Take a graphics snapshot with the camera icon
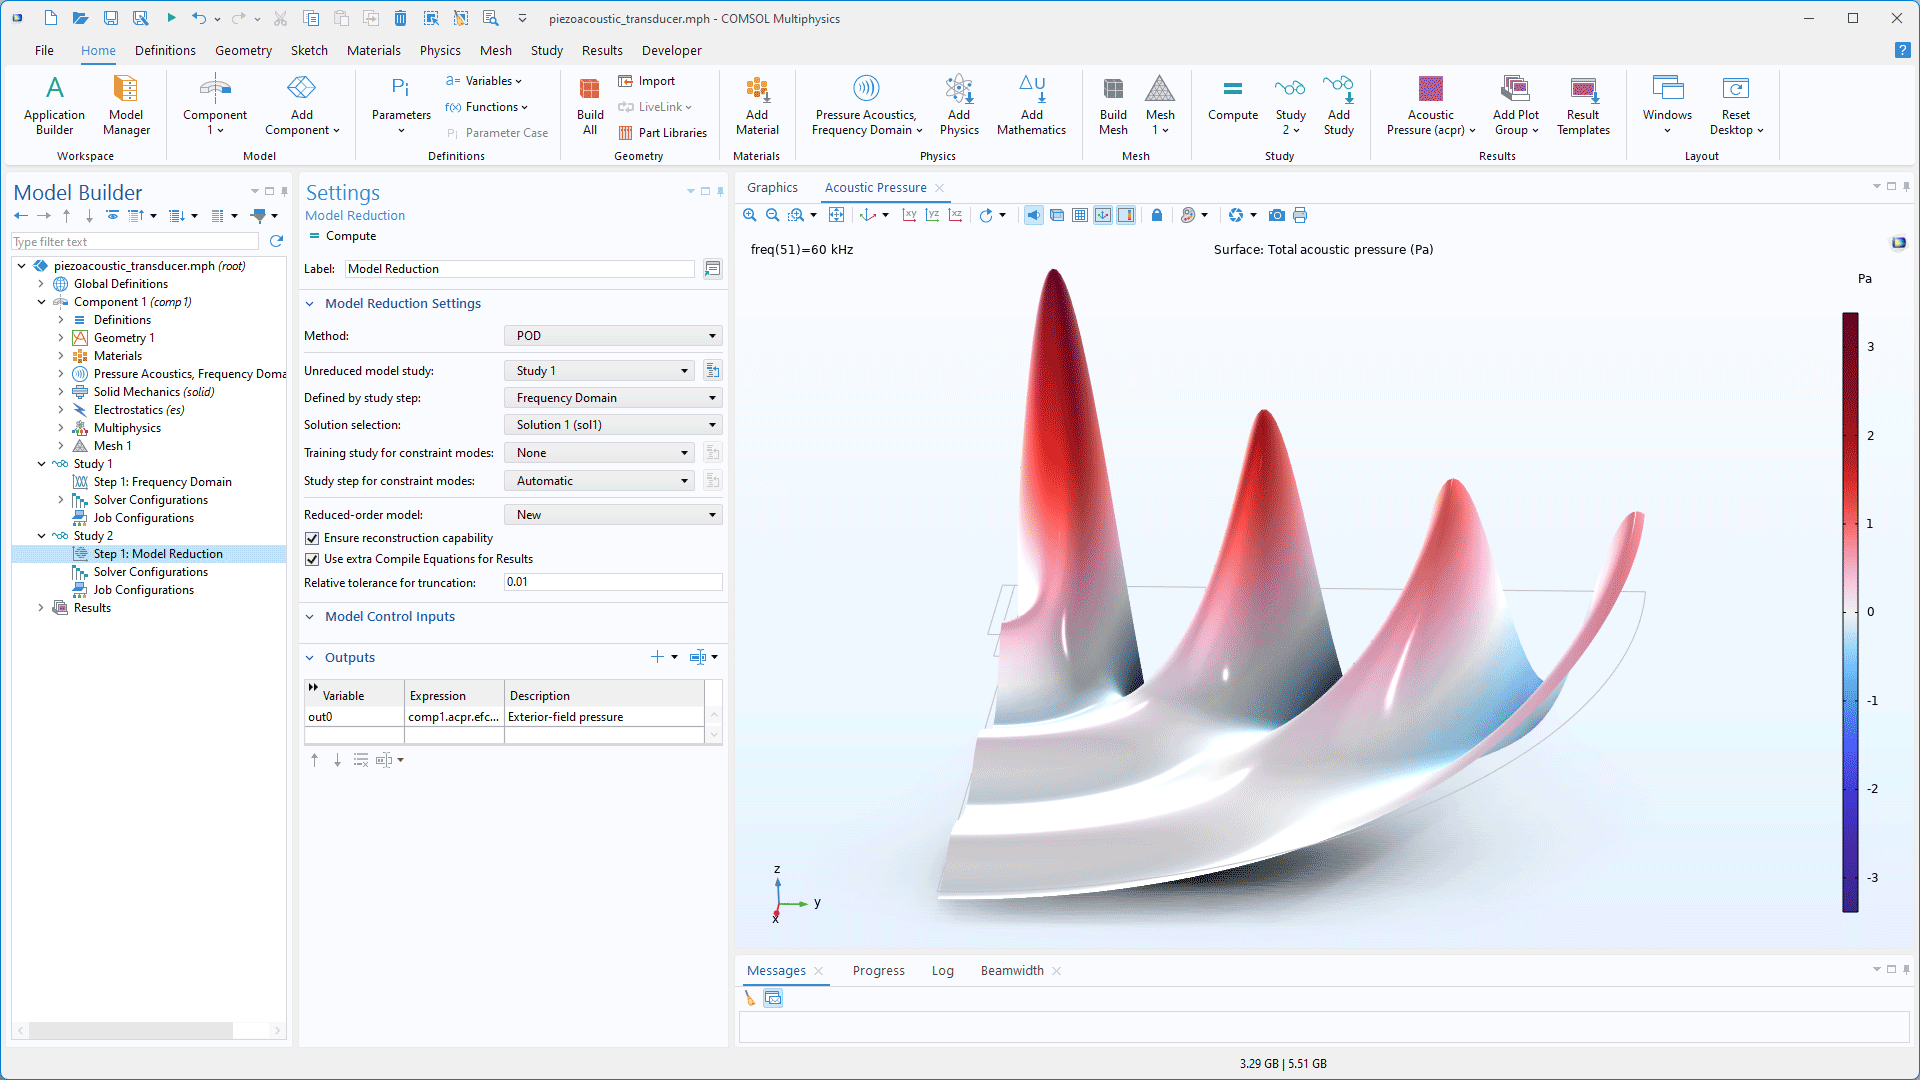The height and width of the screenshot is (1080, 1920). click(x=1277, y=215)
